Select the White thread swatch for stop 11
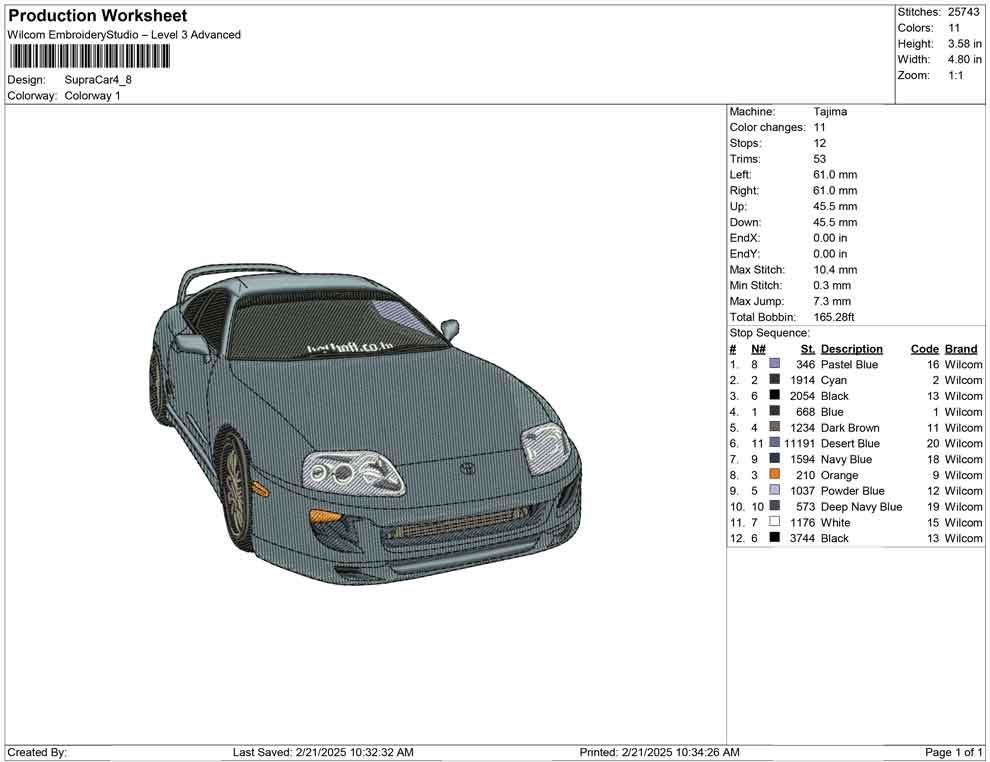This screenshot has height=762, width=990. [x=775, y=522]
